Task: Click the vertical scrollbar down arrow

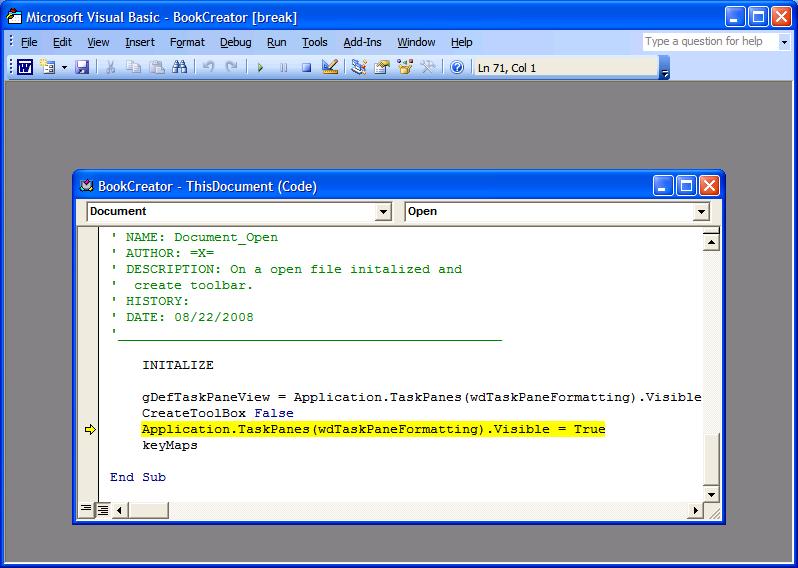Action: pos(711,494)
